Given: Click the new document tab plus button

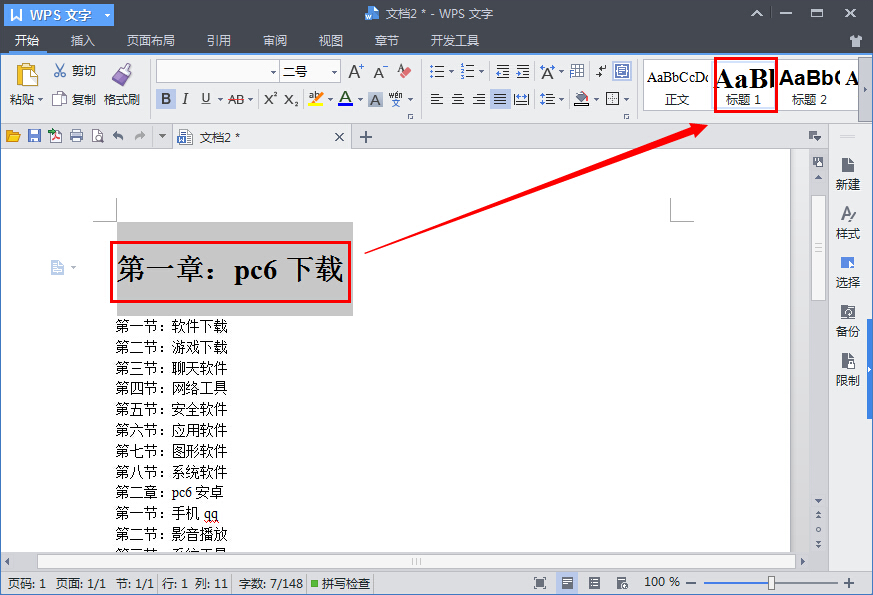Looking at the screenshot, I should coord(366,137).
